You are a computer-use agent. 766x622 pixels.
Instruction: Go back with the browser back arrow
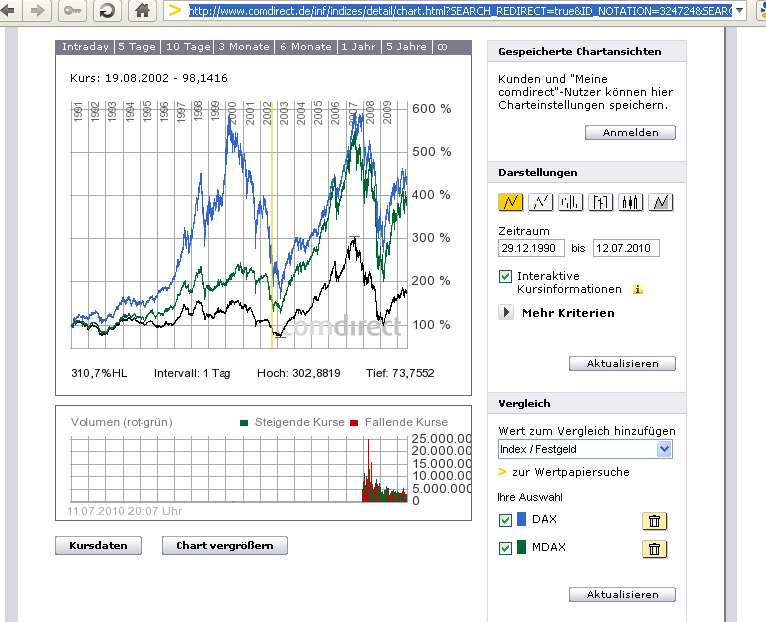[7, 10]
